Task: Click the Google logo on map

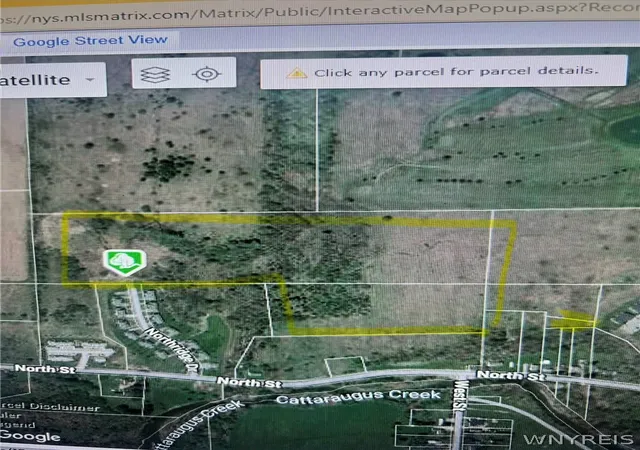Action: pyautogui.click(x=30, y=436)
